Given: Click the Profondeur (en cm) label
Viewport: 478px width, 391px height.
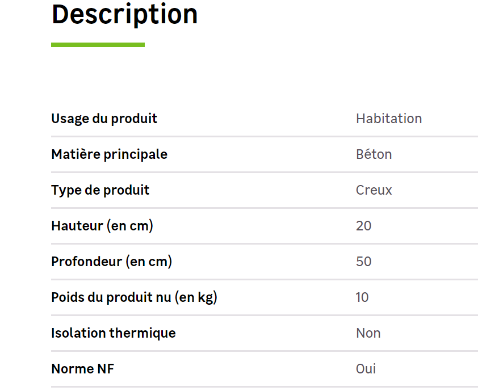Looking at the screenshot, I should (x=112, y=261).
